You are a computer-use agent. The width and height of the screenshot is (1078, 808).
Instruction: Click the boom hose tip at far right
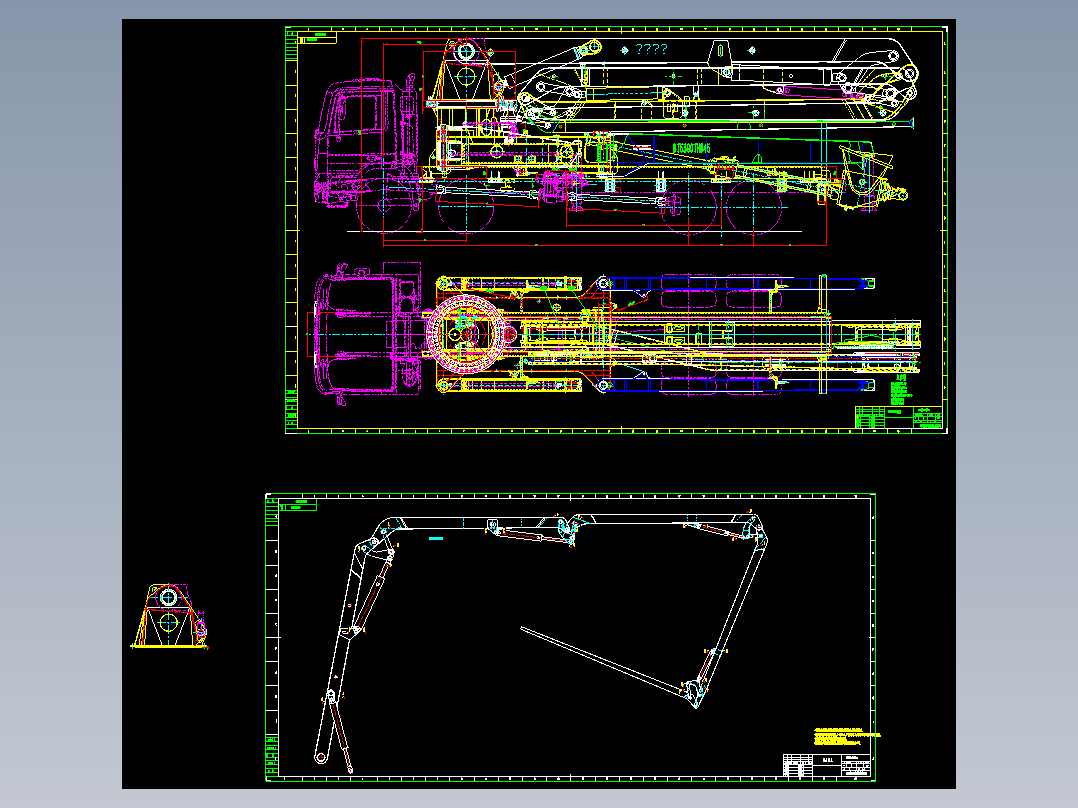911,123
